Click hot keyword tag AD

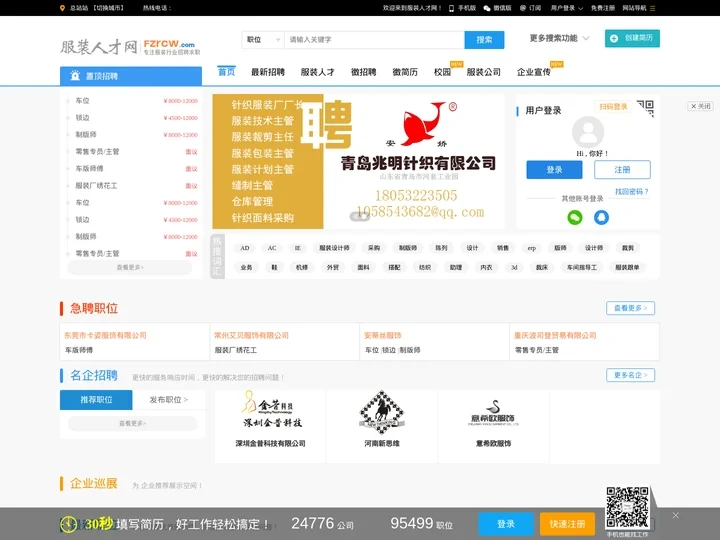pos(245,248)
